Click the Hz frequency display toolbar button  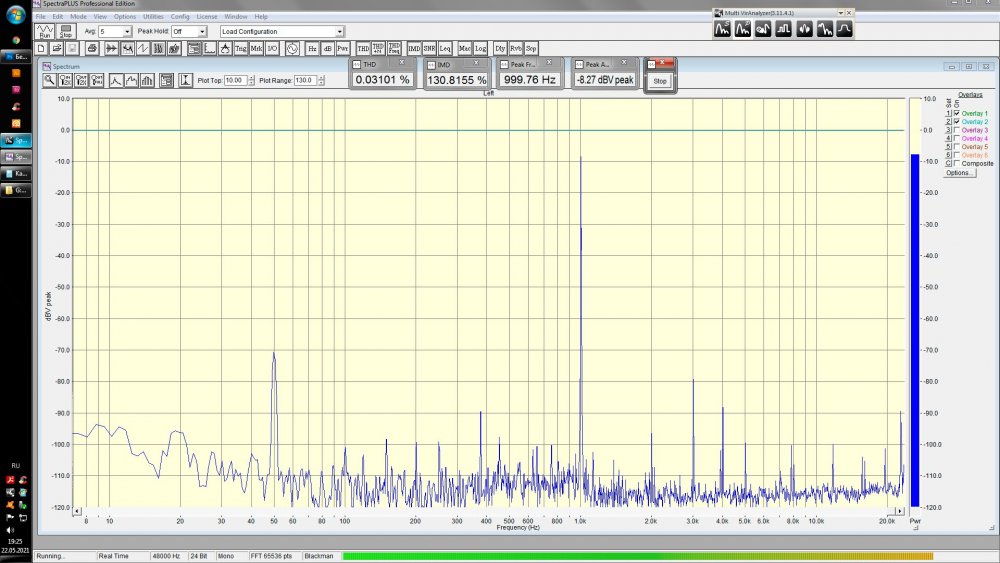coord(312,48)
